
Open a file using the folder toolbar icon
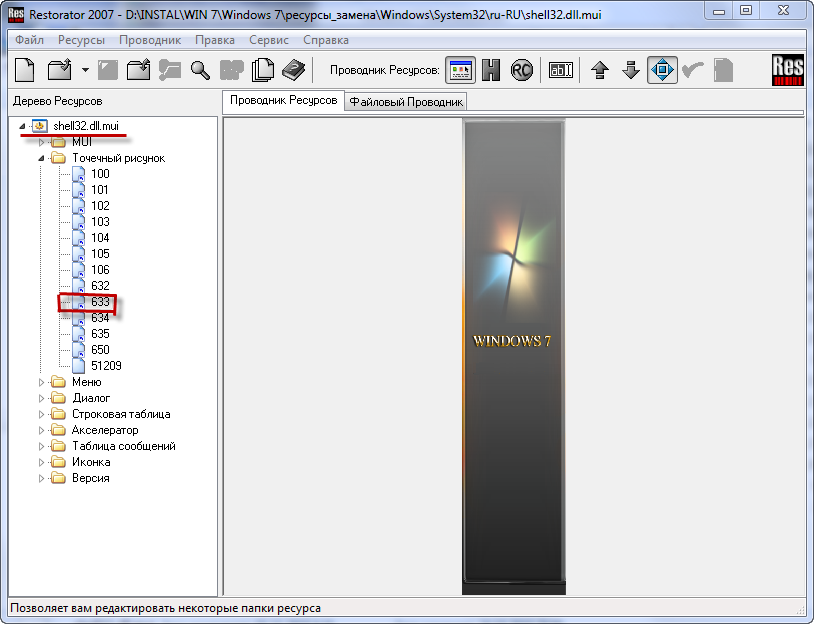tap(60, 70)
